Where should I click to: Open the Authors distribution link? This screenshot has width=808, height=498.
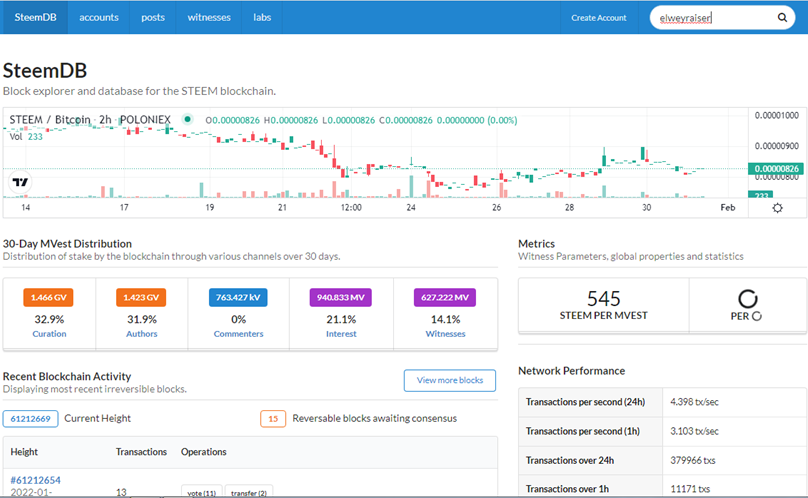[x=142, y=334]
